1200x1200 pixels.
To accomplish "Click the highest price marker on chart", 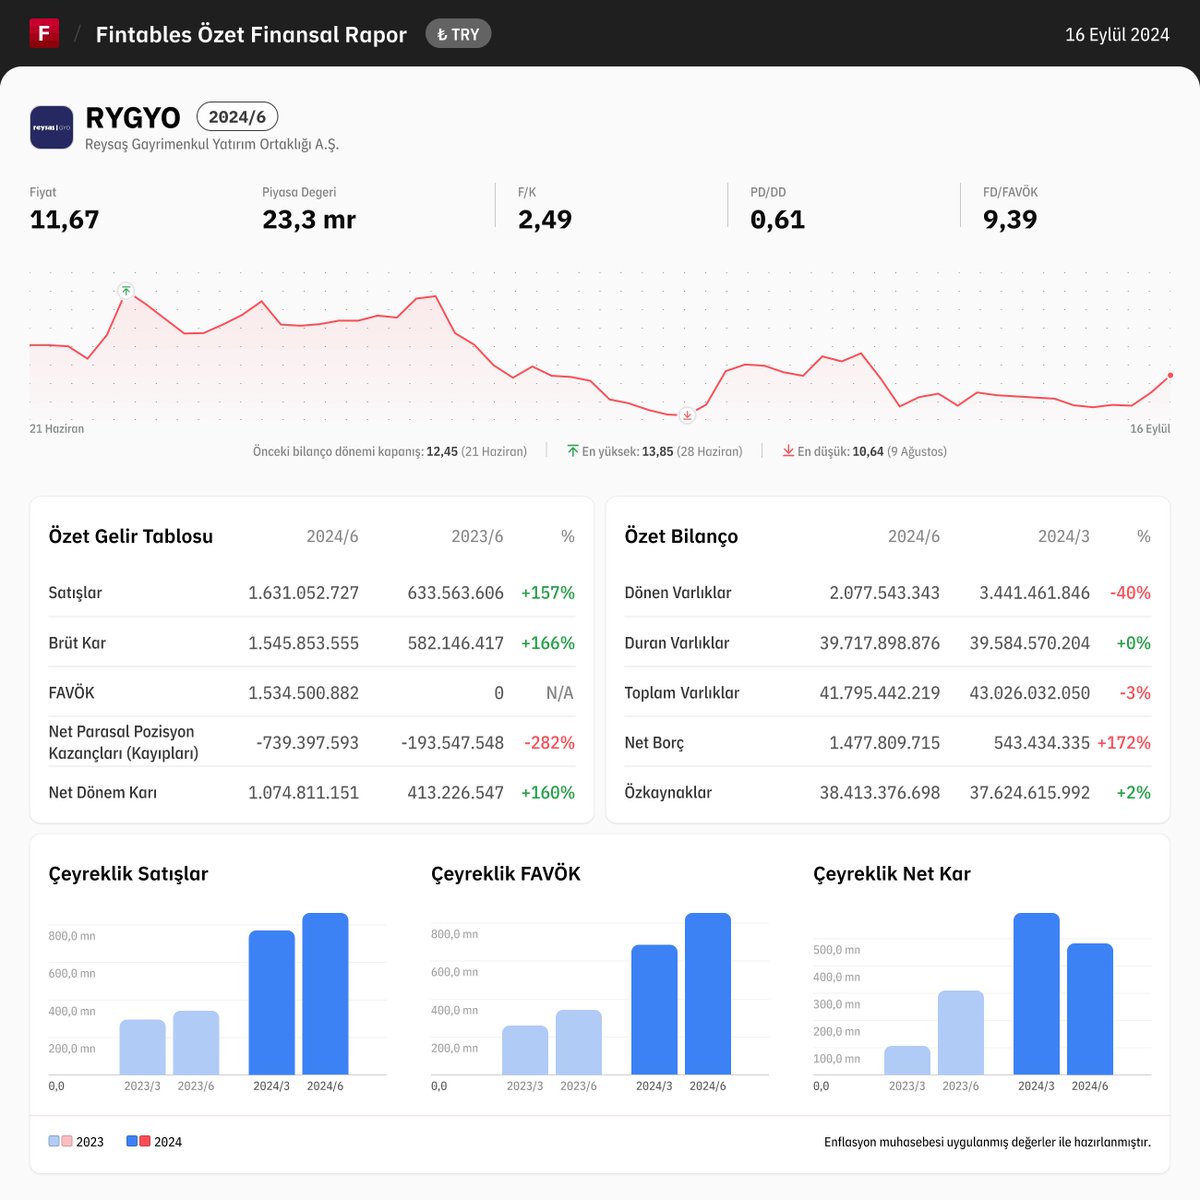I will [x=125, y=291].
